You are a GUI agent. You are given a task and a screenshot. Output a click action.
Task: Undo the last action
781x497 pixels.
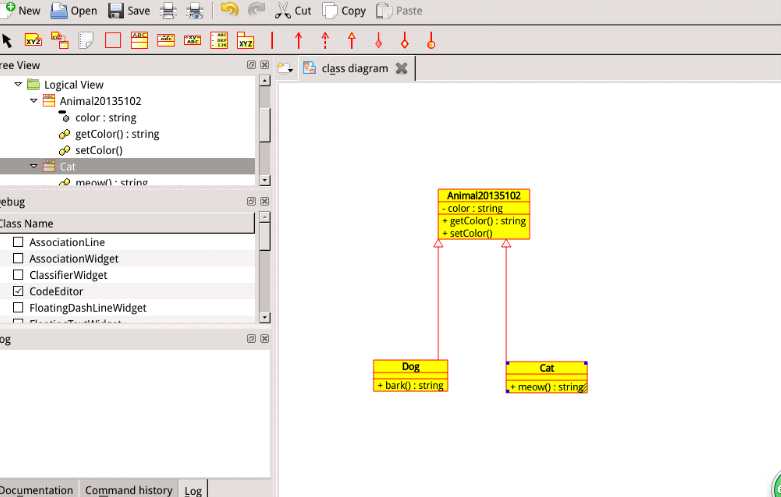click(x=229, y=10)
